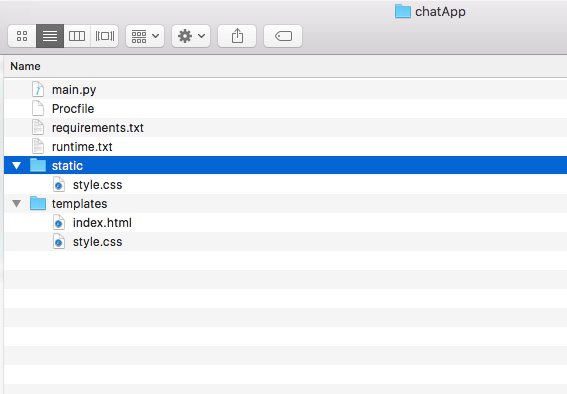Select the Procfile row name
Screen dimensions: 567x394
(73, 108)
